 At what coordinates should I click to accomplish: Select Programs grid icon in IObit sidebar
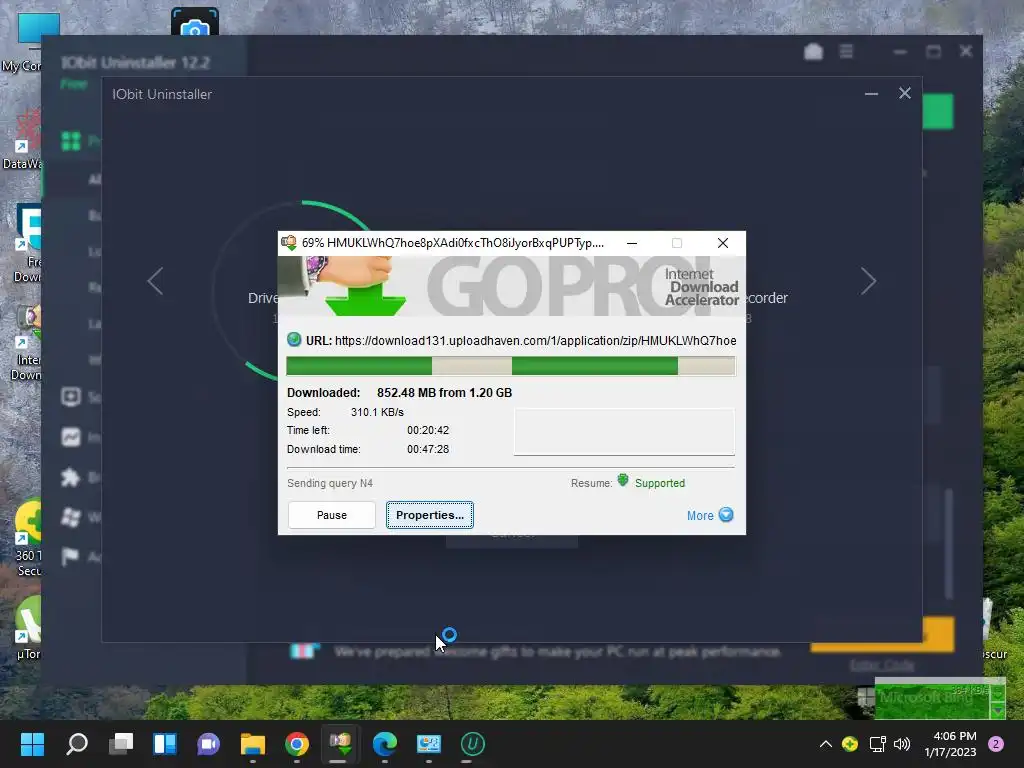71,141
